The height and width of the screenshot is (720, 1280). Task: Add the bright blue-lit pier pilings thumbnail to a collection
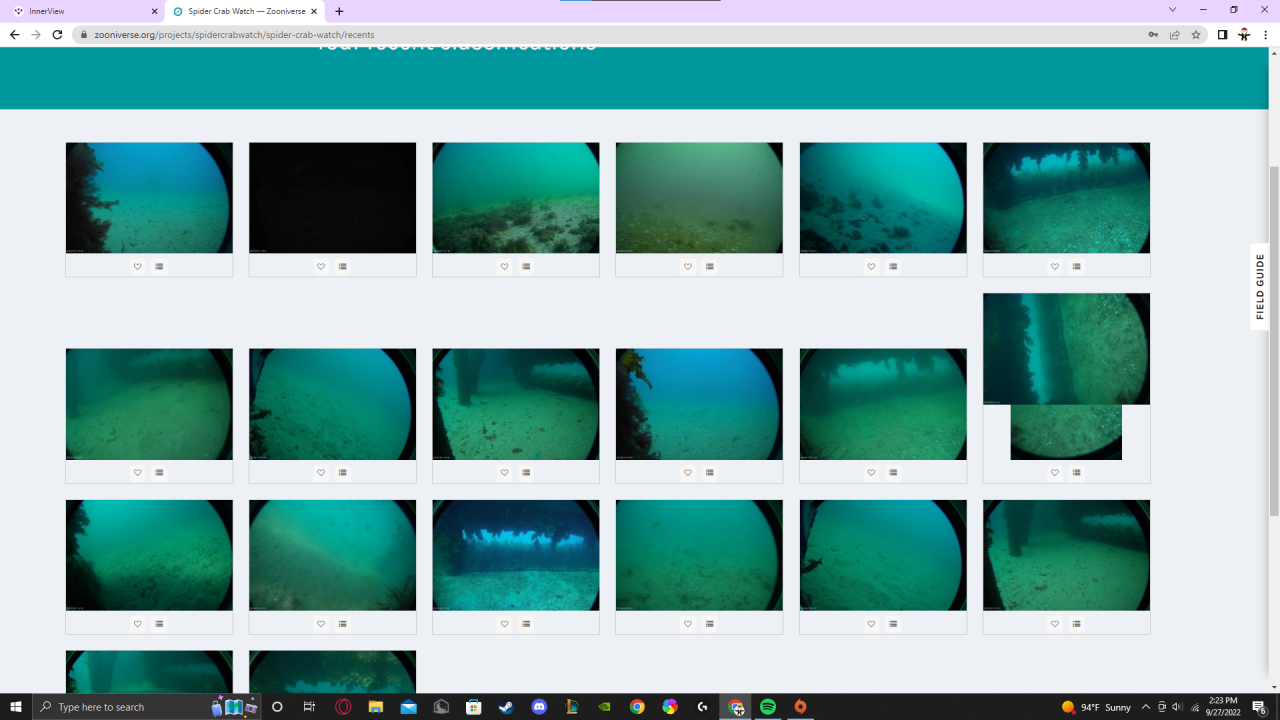526,624
